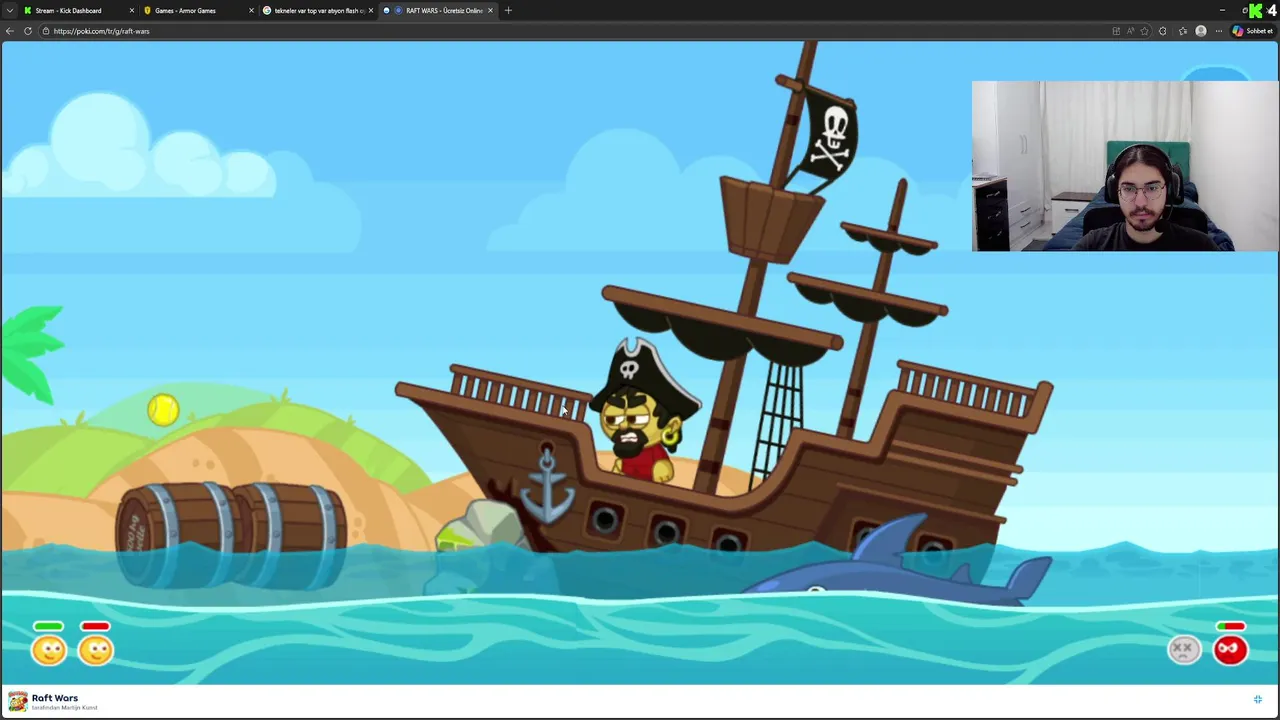Close the Games - Armor Games tab
This screenshot has height=720, width=1280.
tap(251, 10)
